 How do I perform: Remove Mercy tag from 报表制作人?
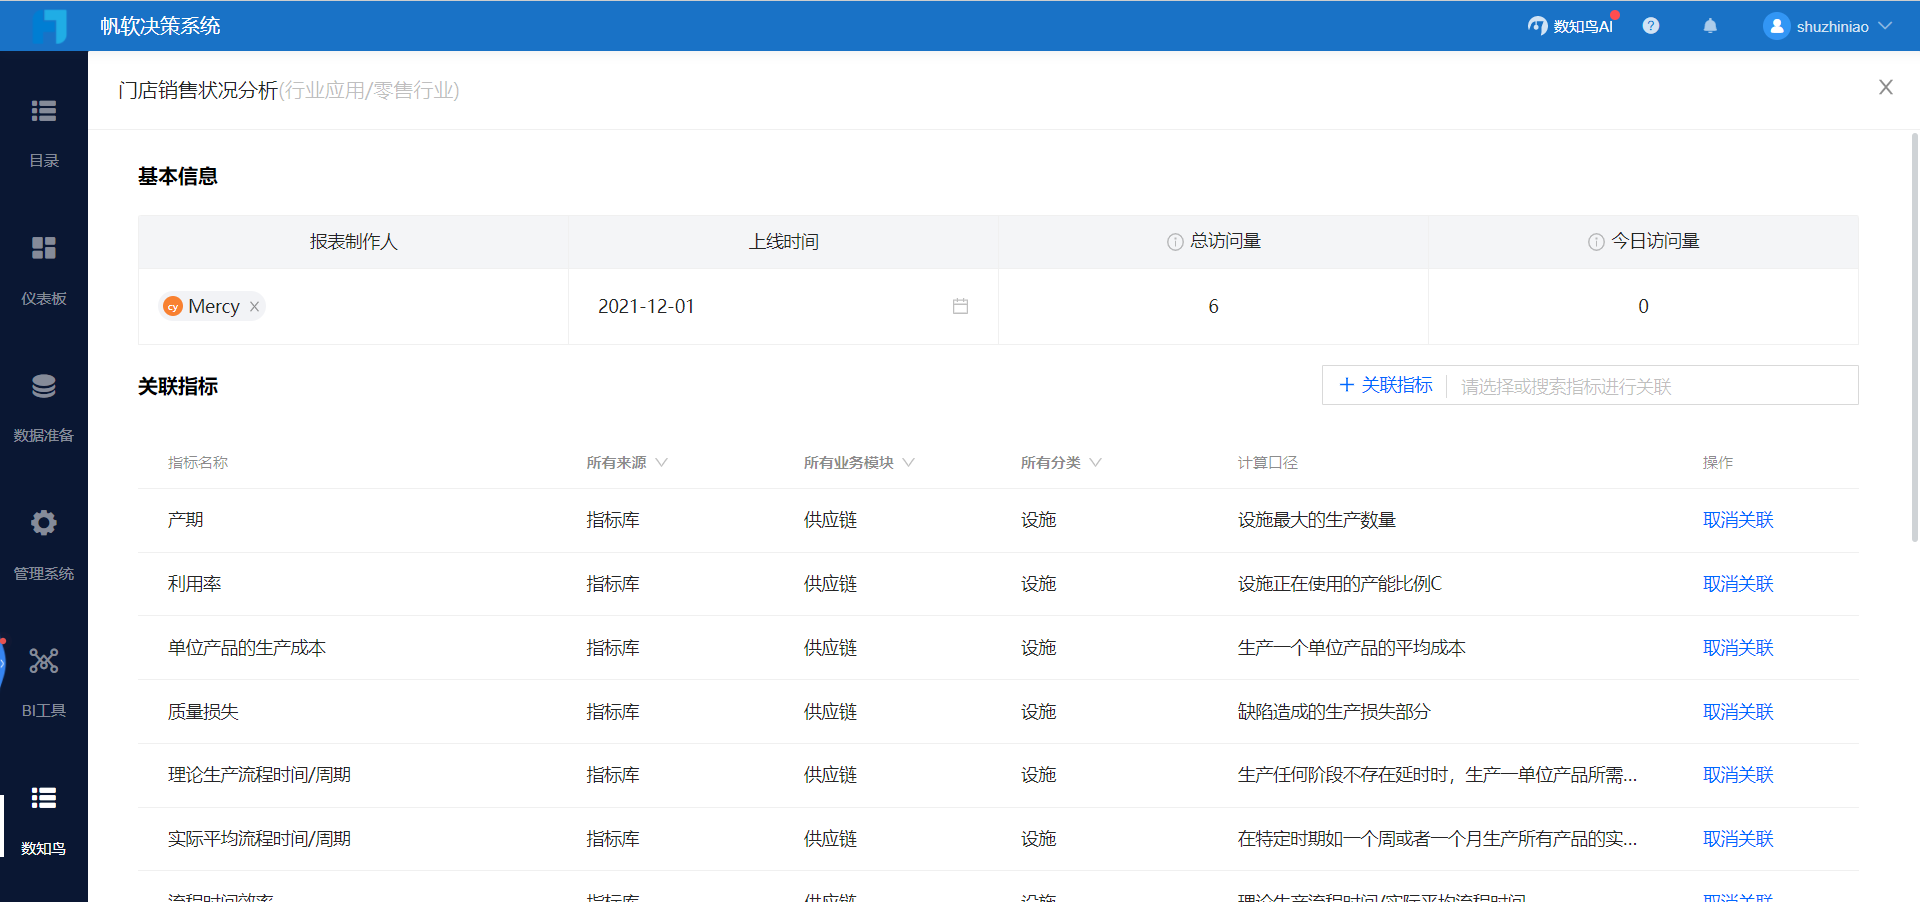pos(255,307)
